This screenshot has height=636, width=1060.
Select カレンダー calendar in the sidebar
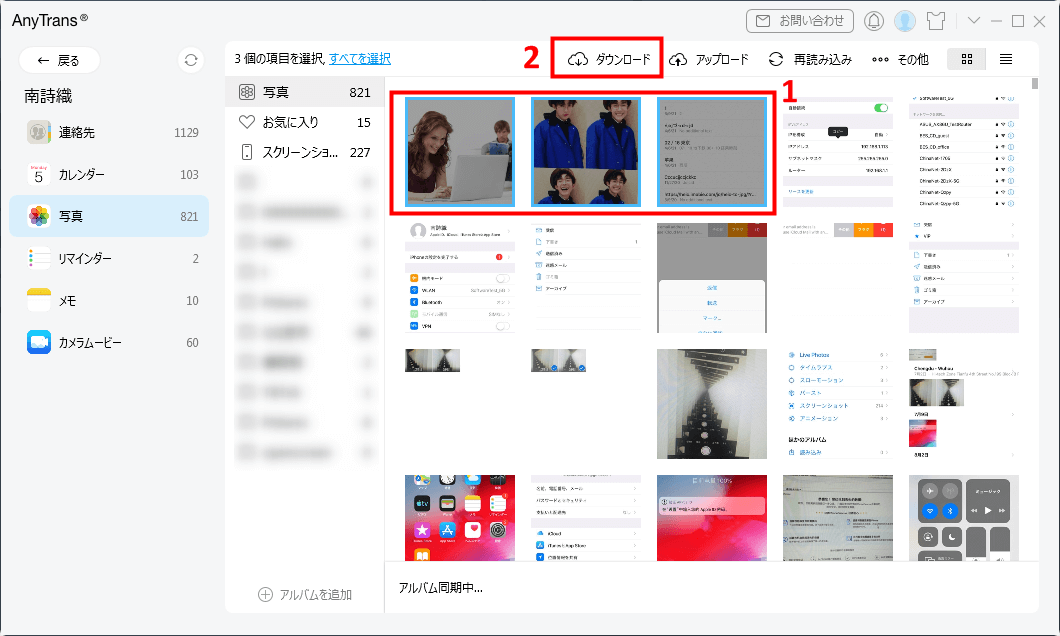(x=109, y=174)
